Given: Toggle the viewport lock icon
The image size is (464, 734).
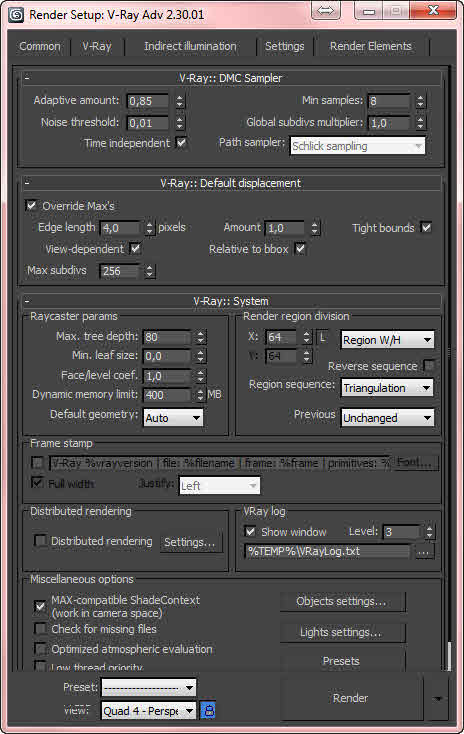Looking at the screenshot, I should pyautogui.click(x=208, y=710).
